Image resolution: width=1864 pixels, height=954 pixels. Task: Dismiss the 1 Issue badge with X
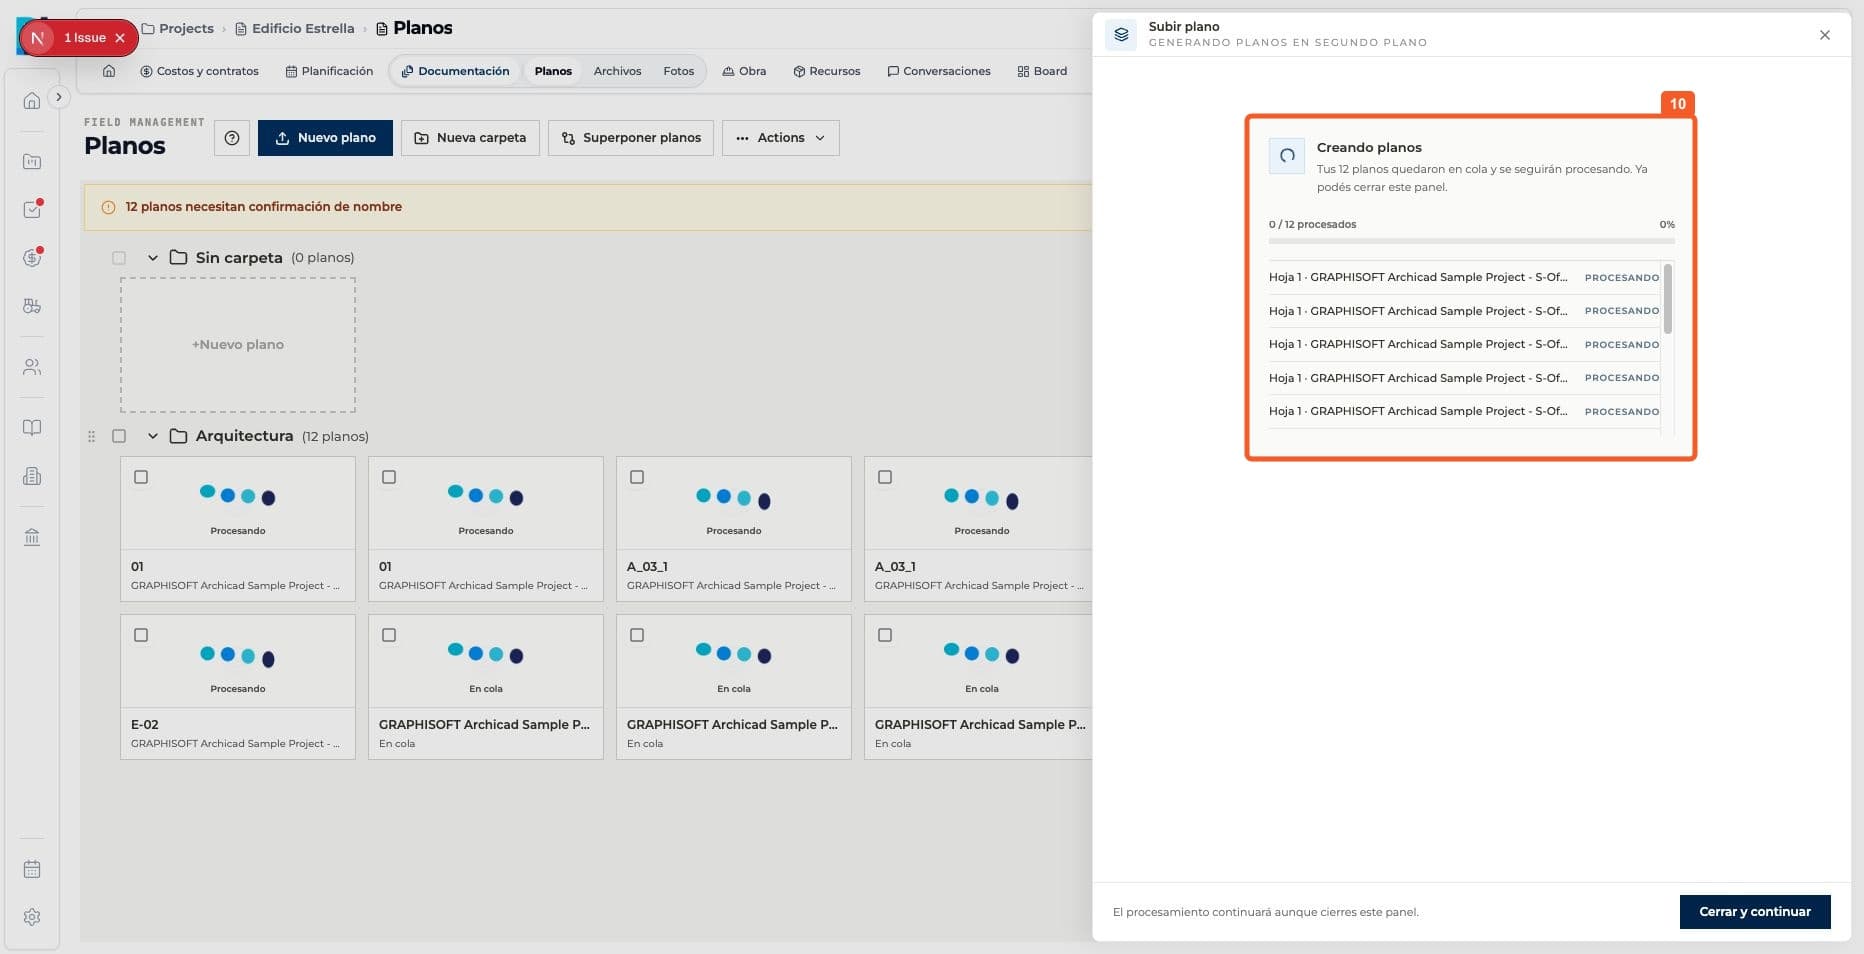[120, 38]
